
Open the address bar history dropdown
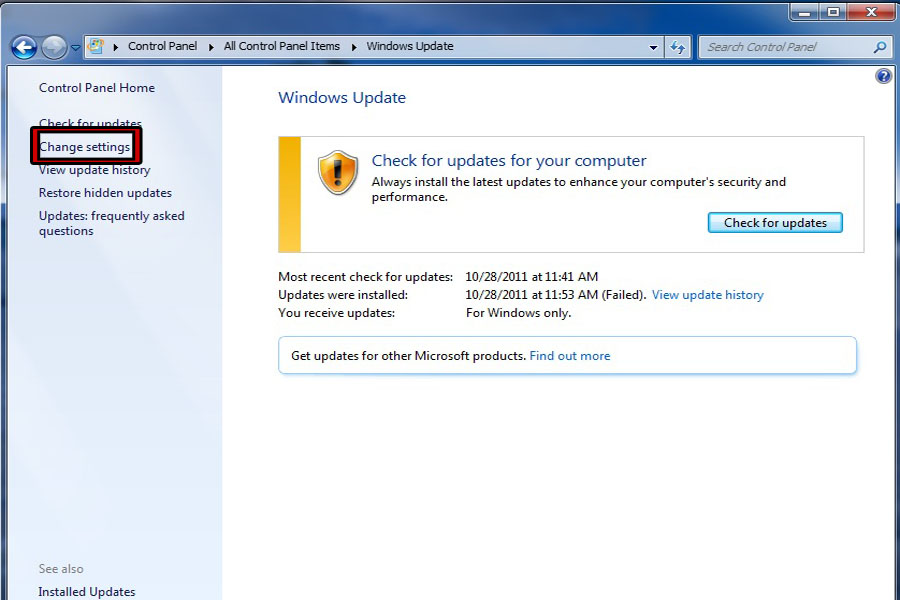click(x=653, y=48)
